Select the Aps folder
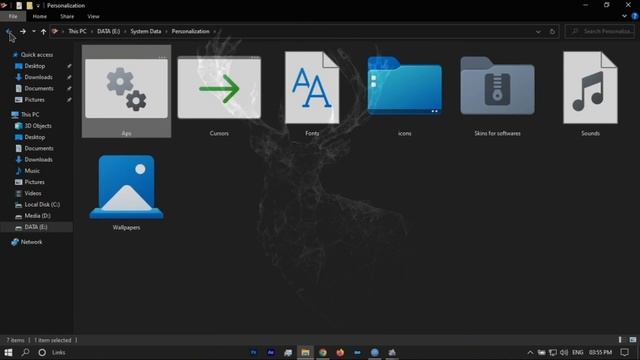The image size is (640, 360). [127, 91]
